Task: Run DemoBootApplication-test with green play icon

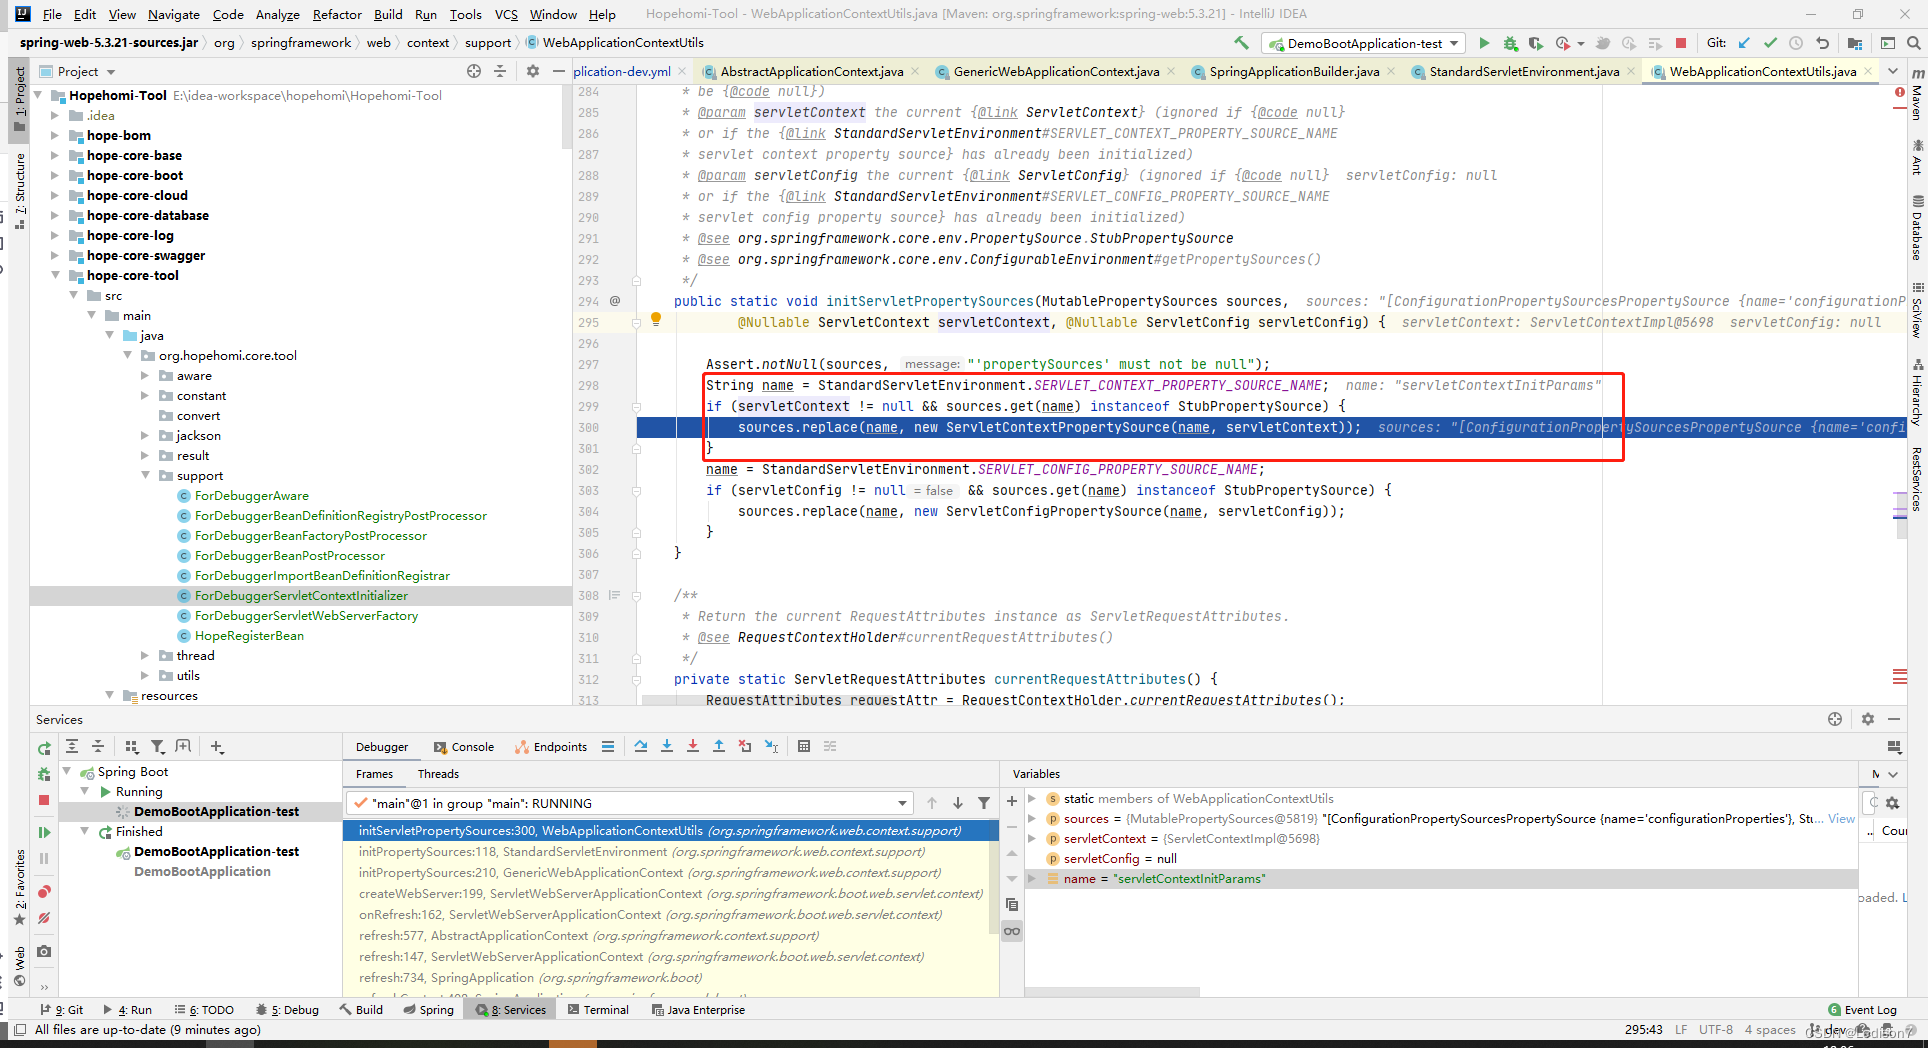Action: pyautogui.click(x=1484, y=43)
